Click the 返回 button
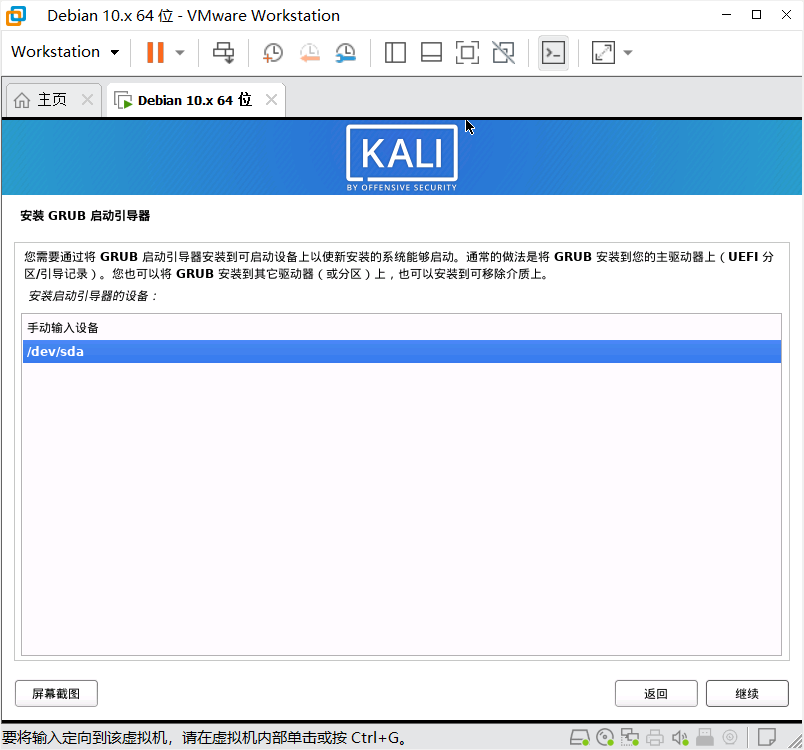The width and height of the screenshot is (804, 750). tap(656, 694)
